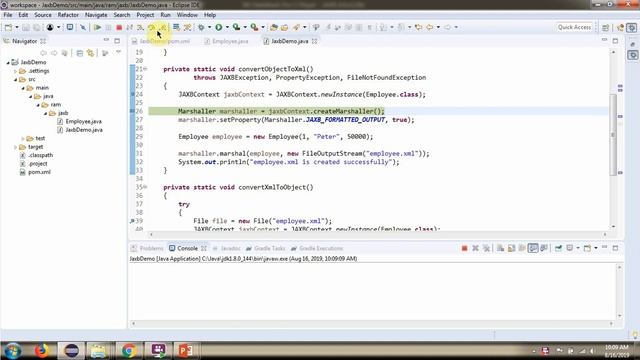The height and width of the screenshot is (360, 640).
Task: Click the Step Into debug icon
Action: 140,27
